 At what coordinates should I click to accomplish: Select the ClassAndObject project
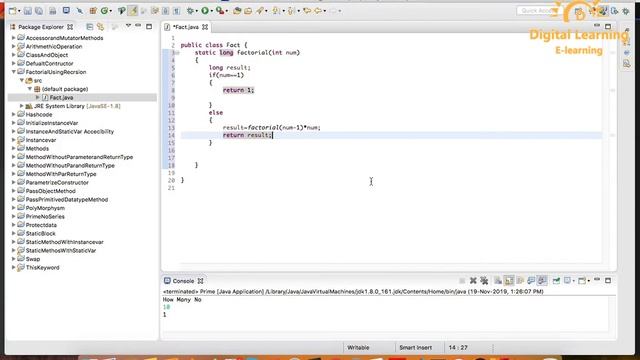pos(47,55)
